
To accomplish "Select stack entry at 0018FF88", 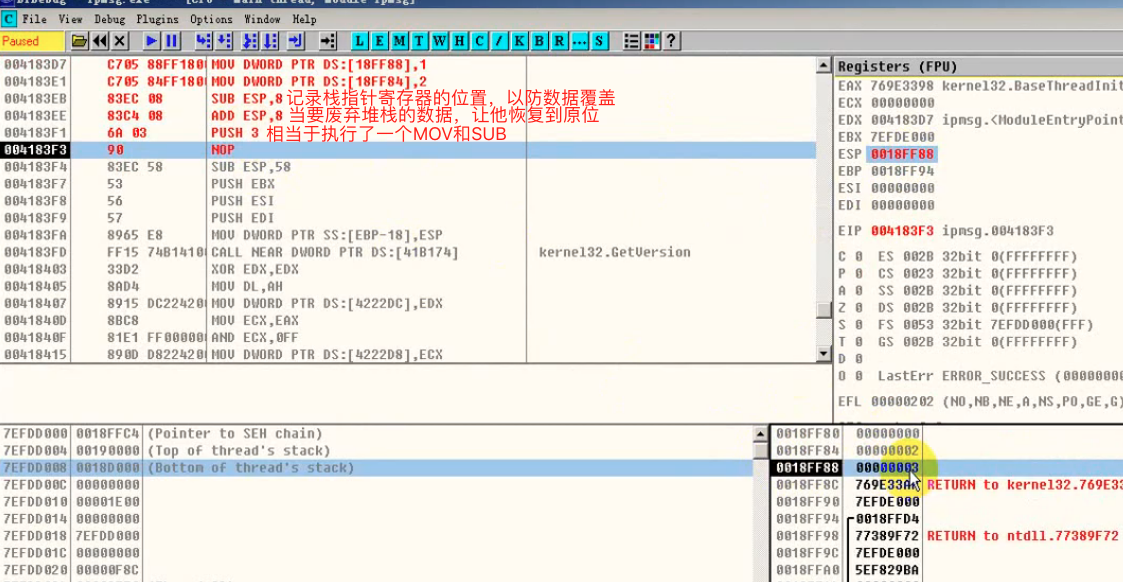I will [x=947, y=467].
